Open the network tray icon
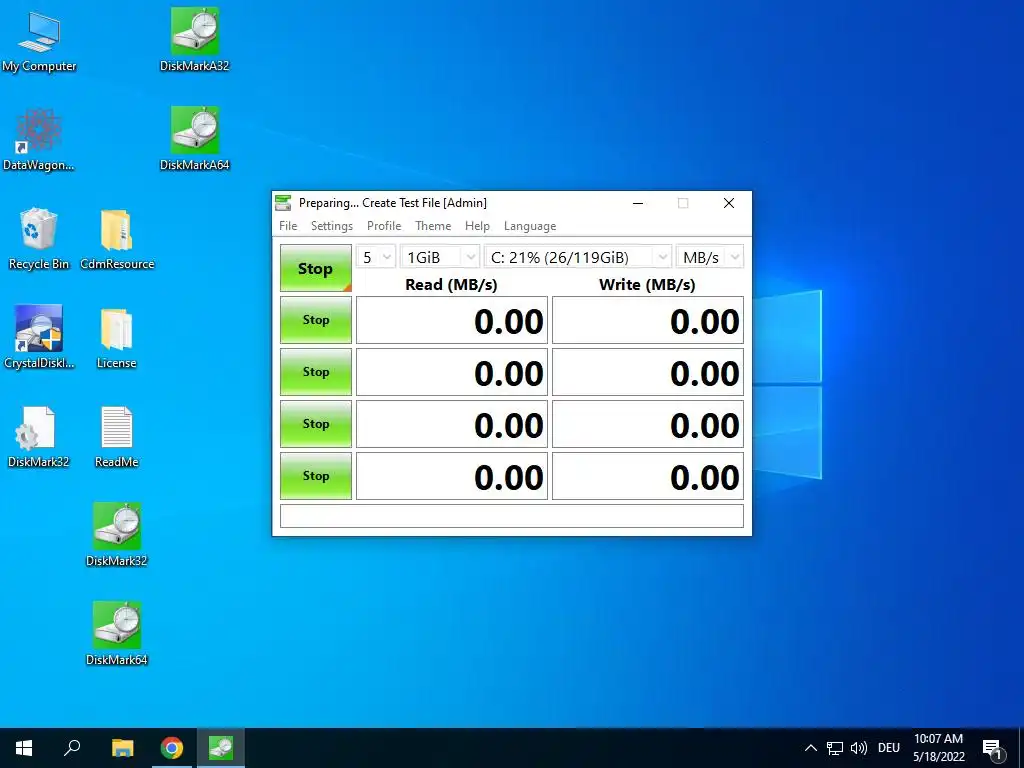 click(x=835, y=748)
